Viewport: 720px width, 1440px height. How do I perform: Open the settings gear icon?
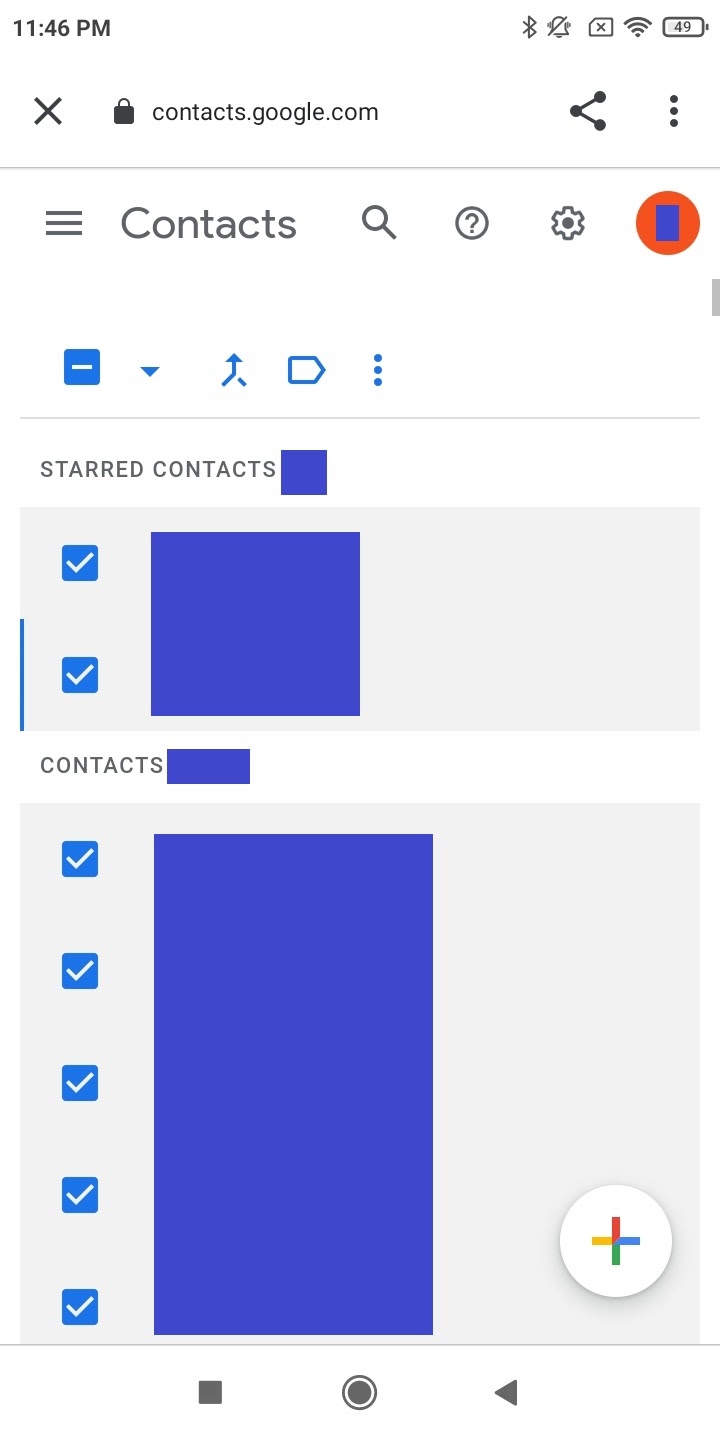tap(568, 224)
